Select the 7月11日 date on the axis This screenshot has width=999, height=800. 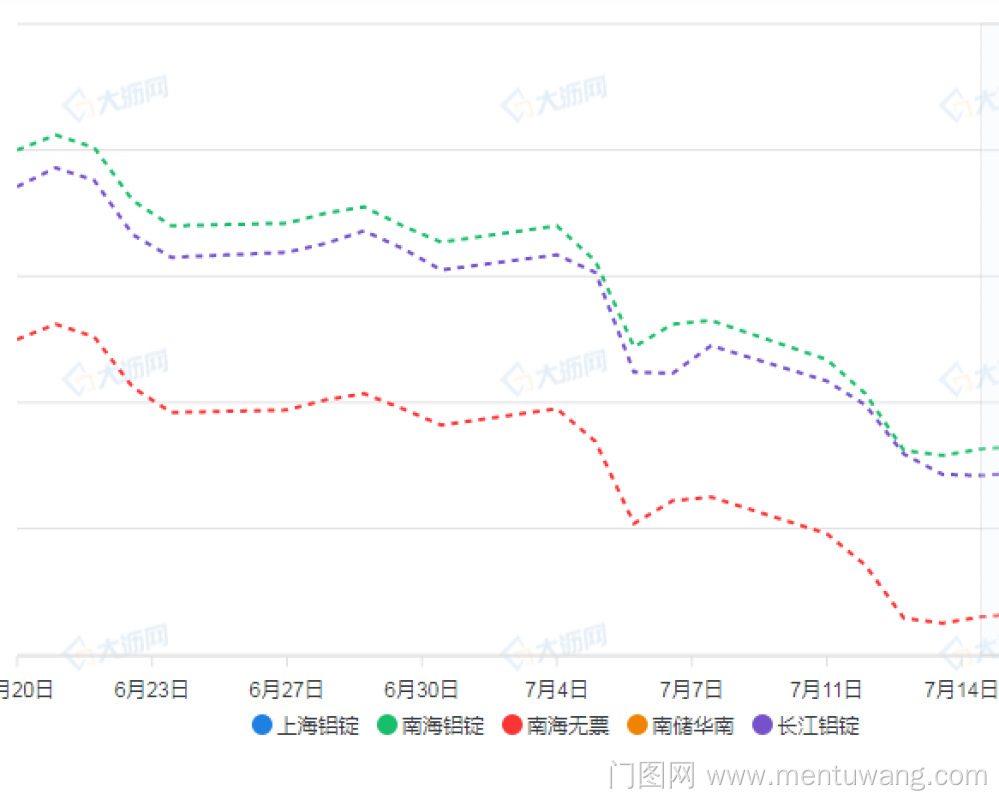click(826, 689)
